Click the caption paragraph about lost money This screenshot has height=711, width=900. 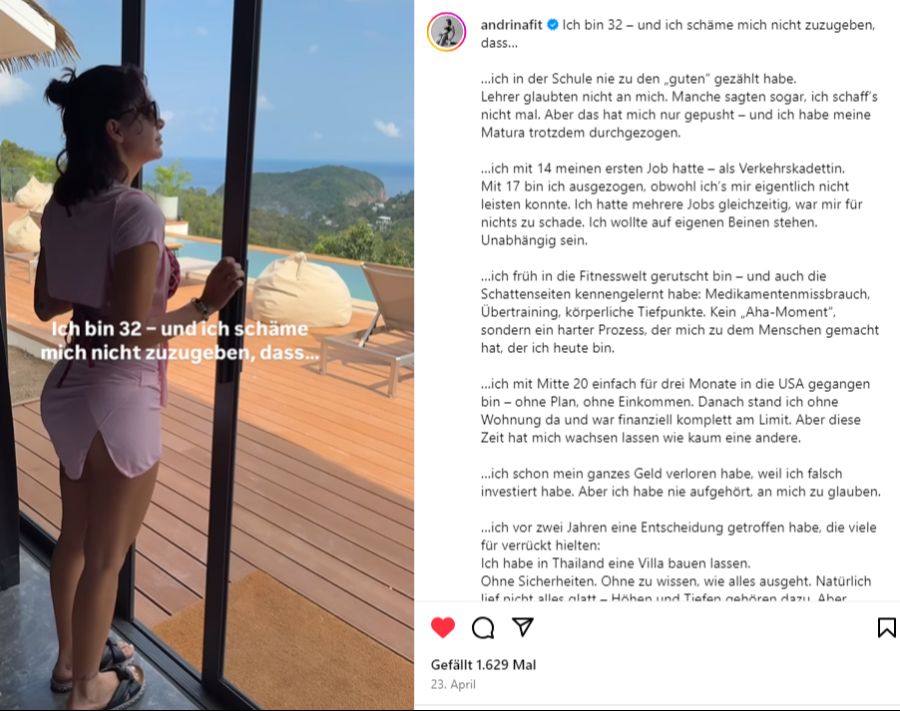pos(681,482)
